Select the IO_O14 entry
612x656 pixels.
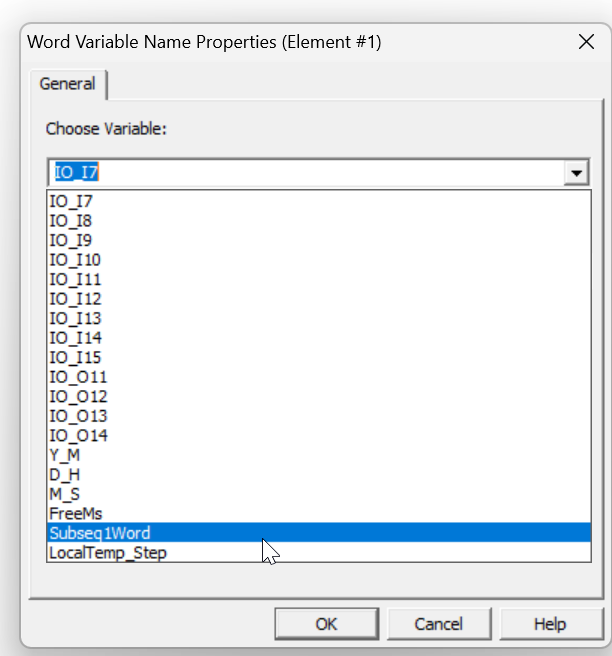coord(319,436)
